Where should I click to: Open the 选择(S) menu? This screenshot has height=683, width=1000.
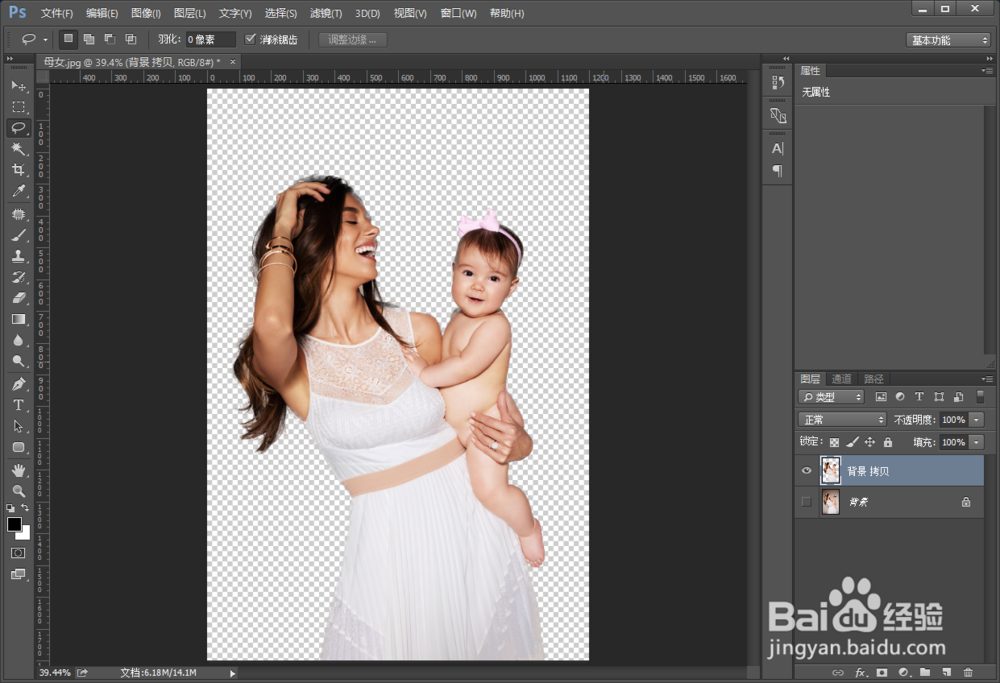pos(281,13)
